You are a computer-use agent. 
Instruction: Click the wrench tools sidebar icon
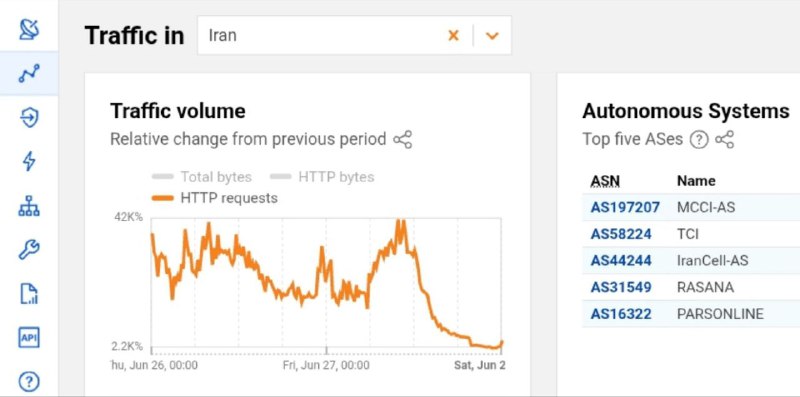point(29,250)
